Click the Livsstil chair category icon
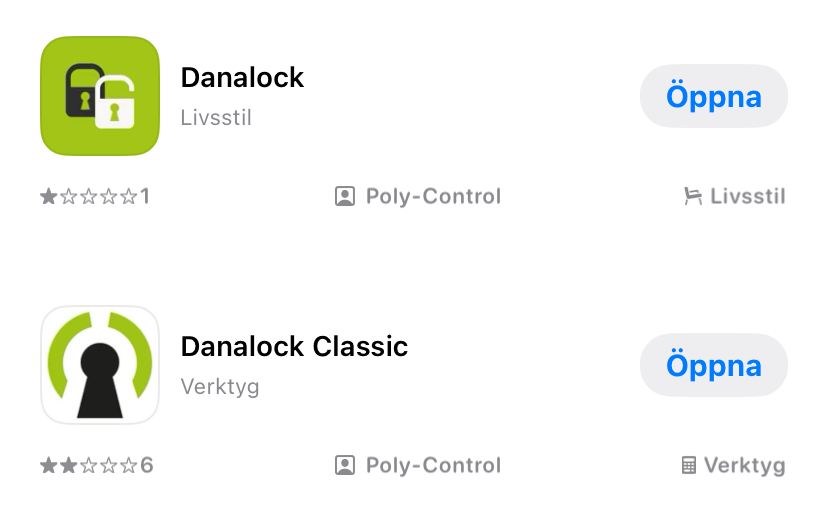 coord(692,196)
